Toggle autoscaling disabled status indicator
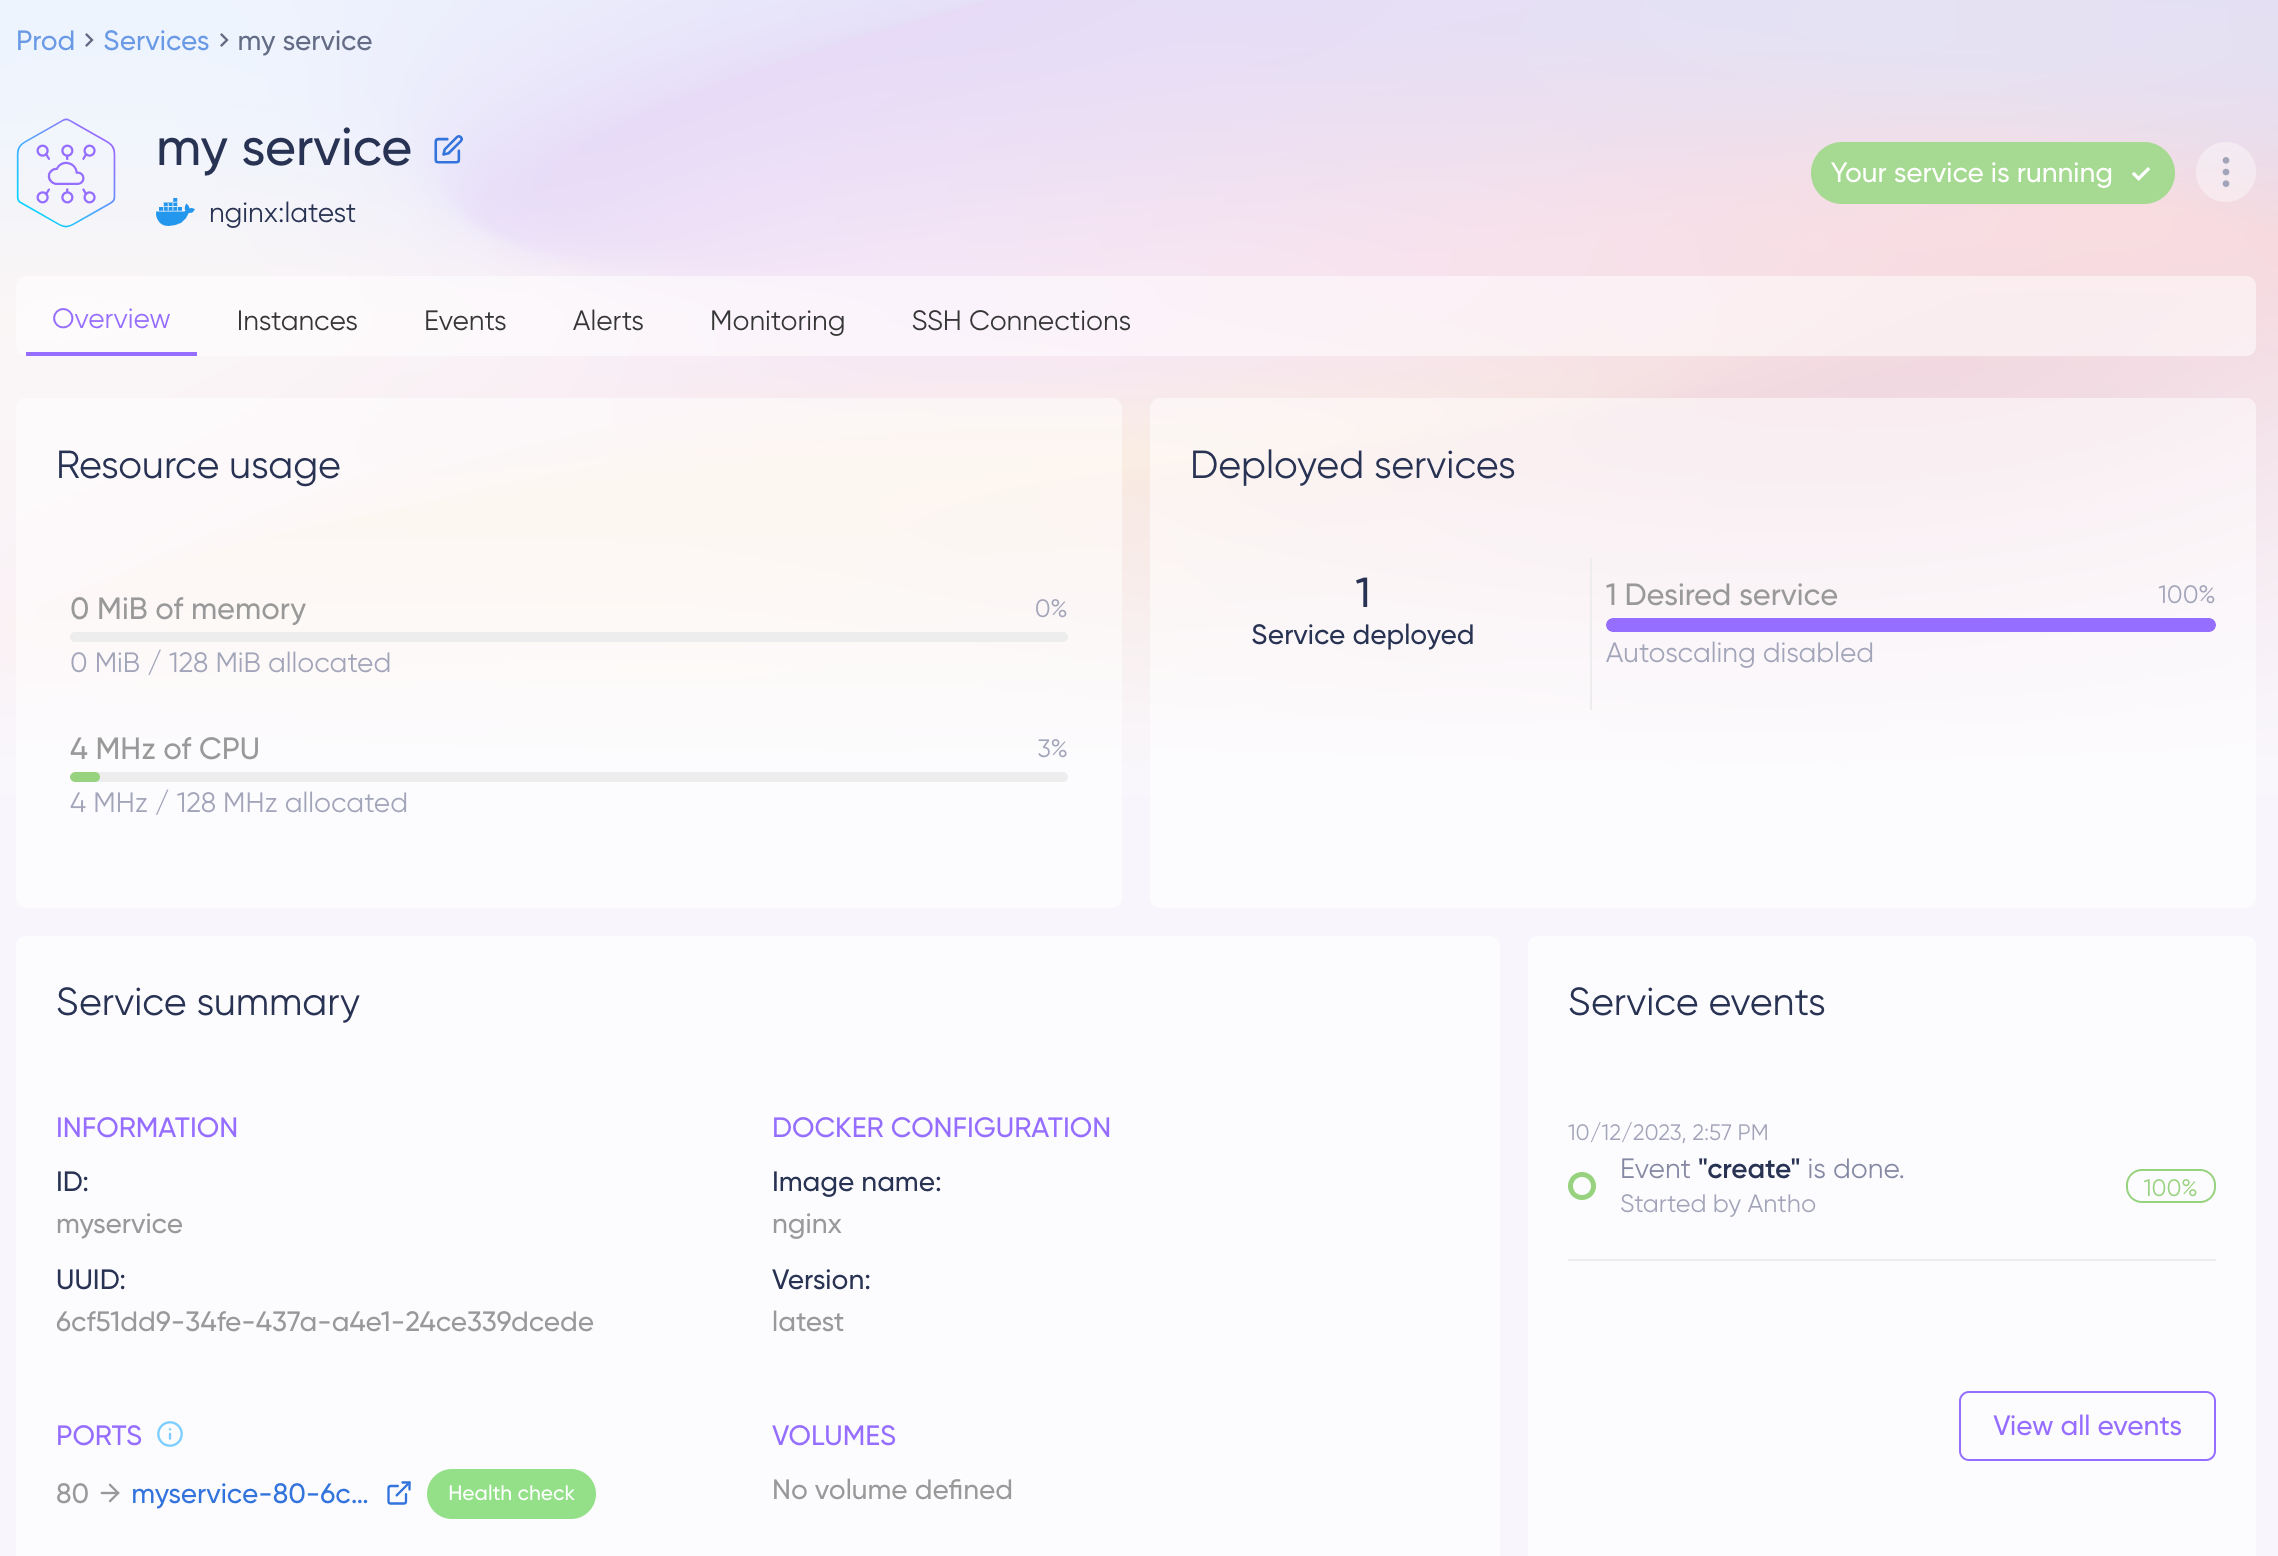This screenshot has height=1556, width=2278. point(1738,654)
